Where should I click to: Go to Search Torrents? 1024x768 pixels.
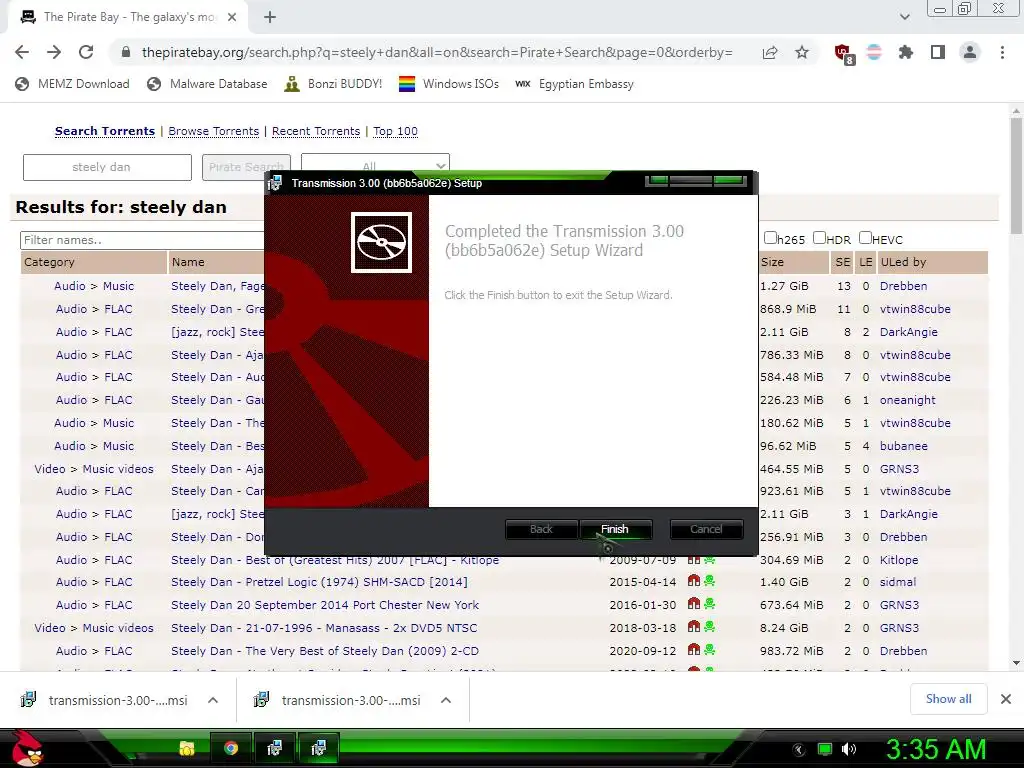(x=104, y=131)
